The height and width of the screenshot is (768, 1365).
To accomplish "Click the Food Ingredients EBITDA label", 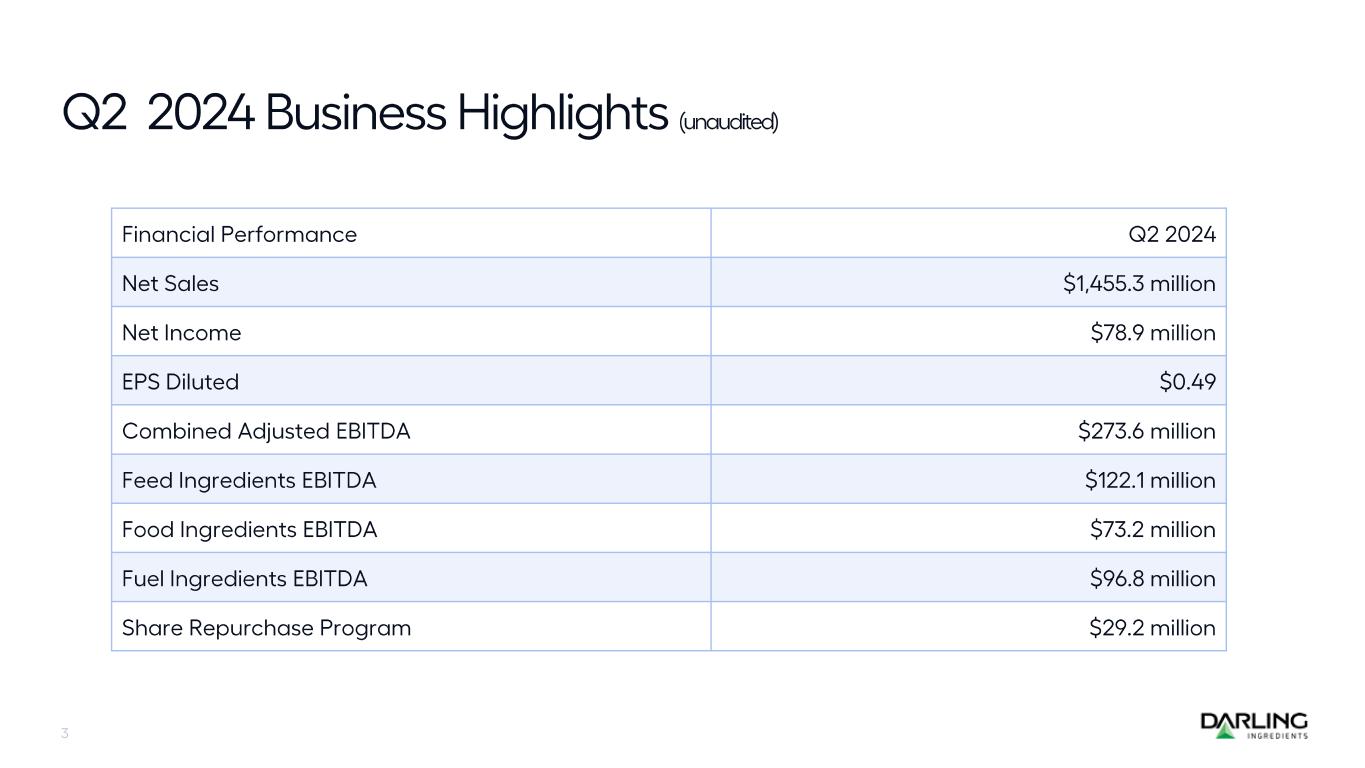I will [x=249, y=530].
